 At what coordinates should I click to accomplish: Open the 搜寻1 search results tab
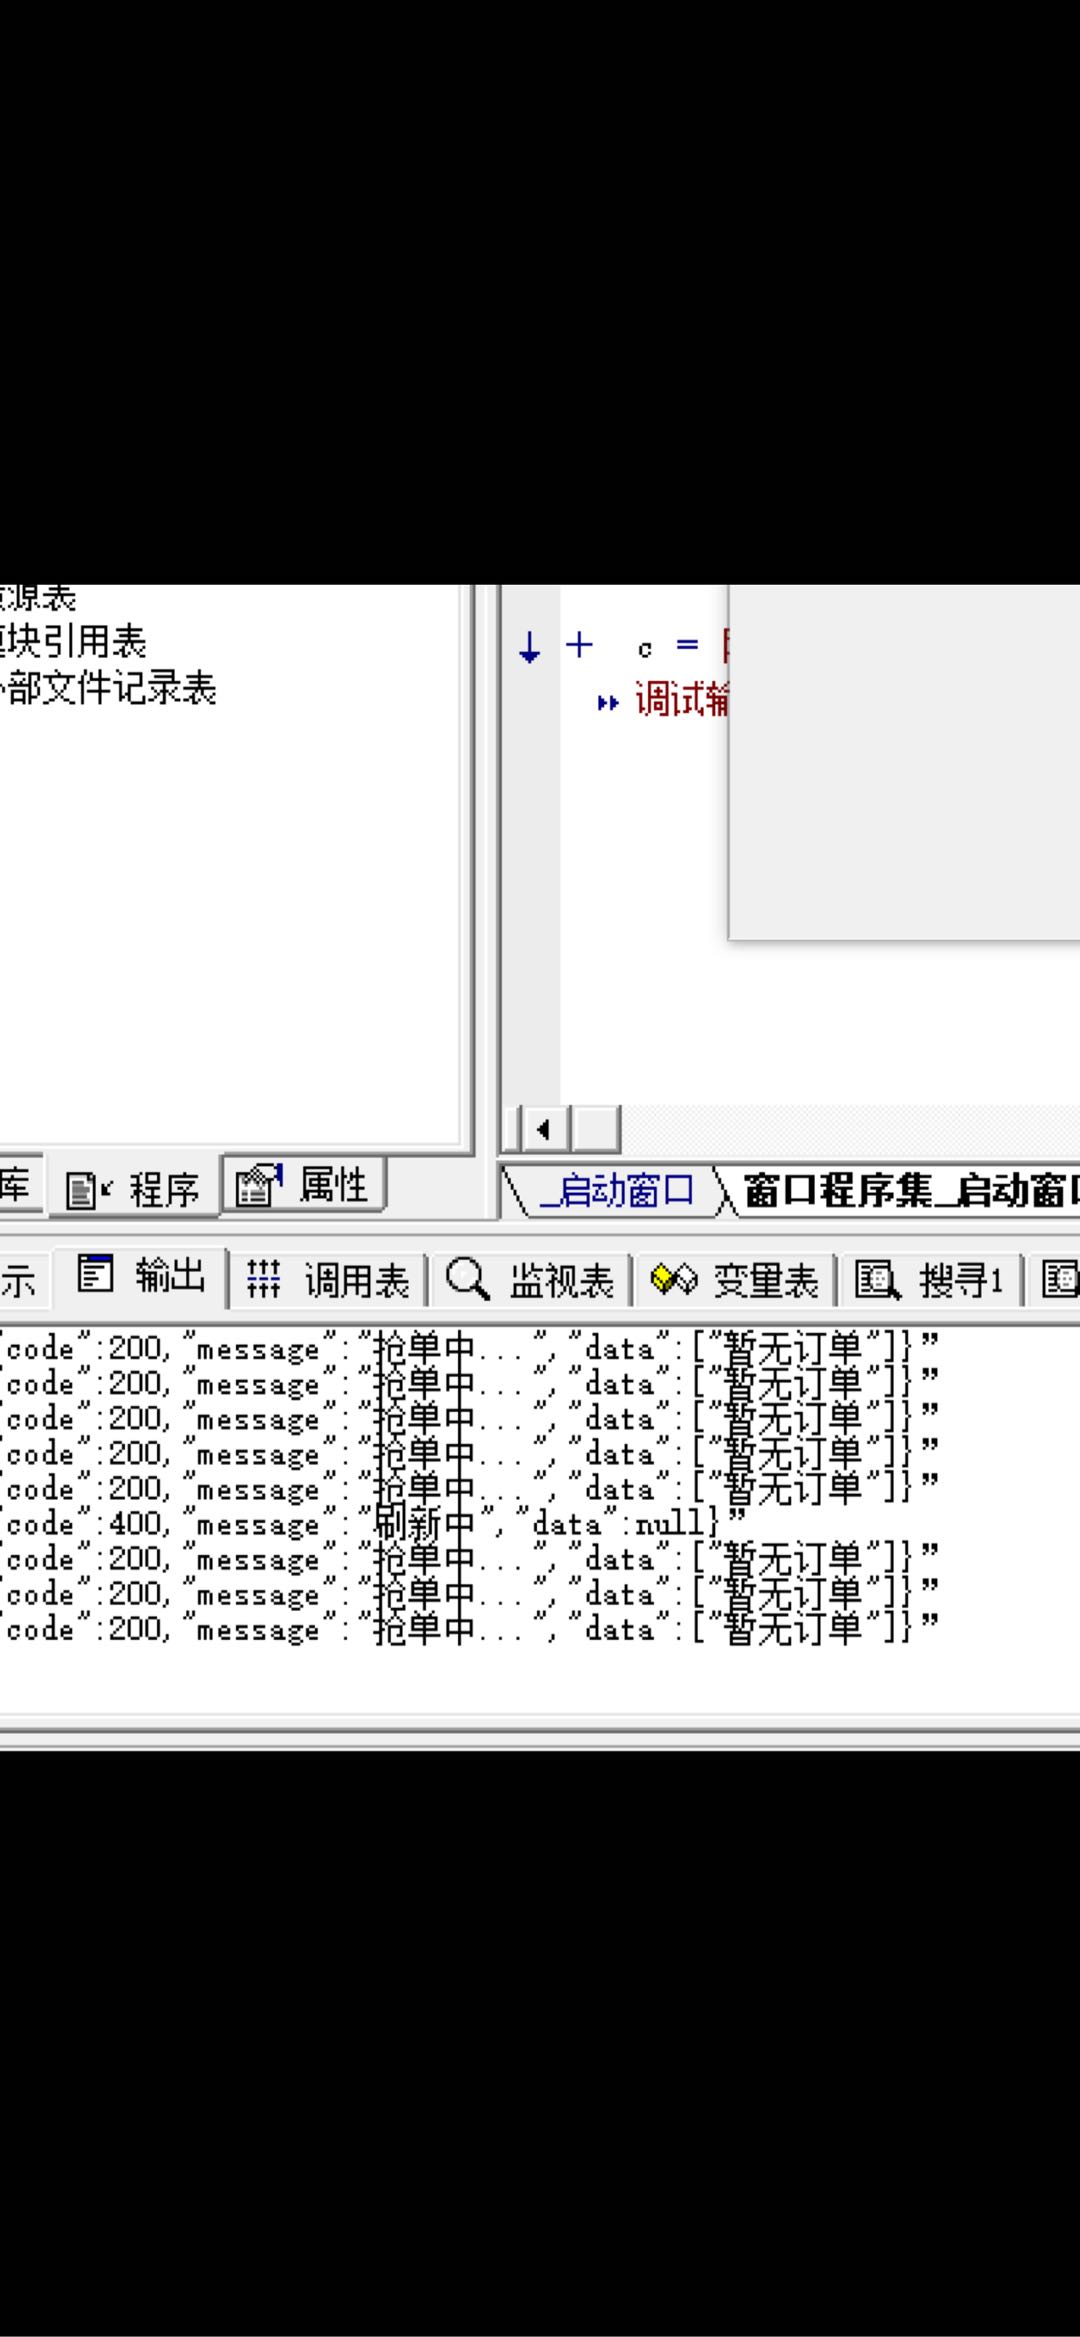pos(930,1280)
